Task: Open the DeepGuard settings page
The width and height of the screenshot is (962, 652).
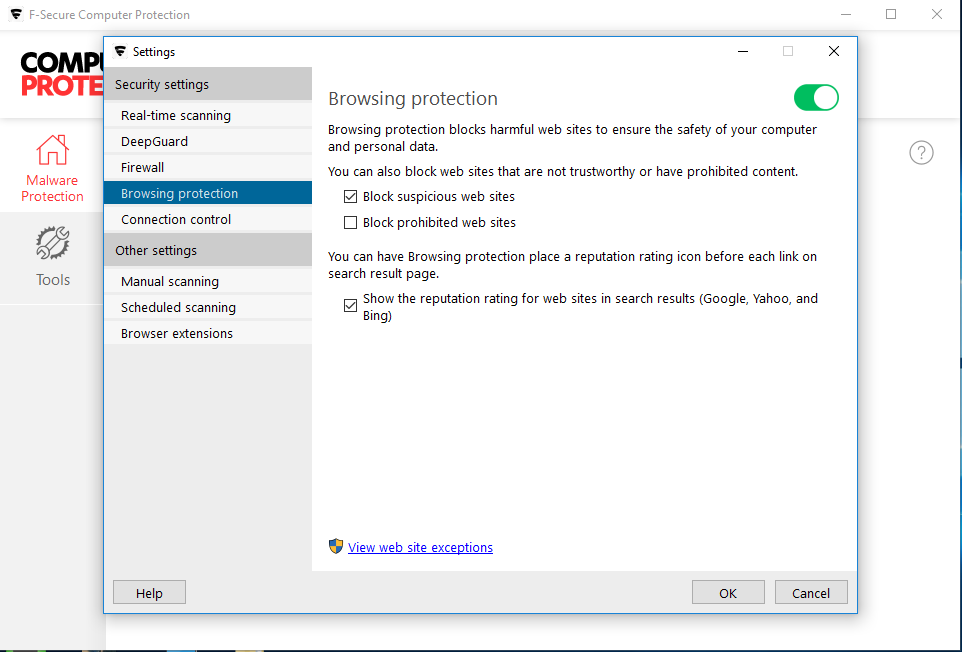Action: (208, 141)
